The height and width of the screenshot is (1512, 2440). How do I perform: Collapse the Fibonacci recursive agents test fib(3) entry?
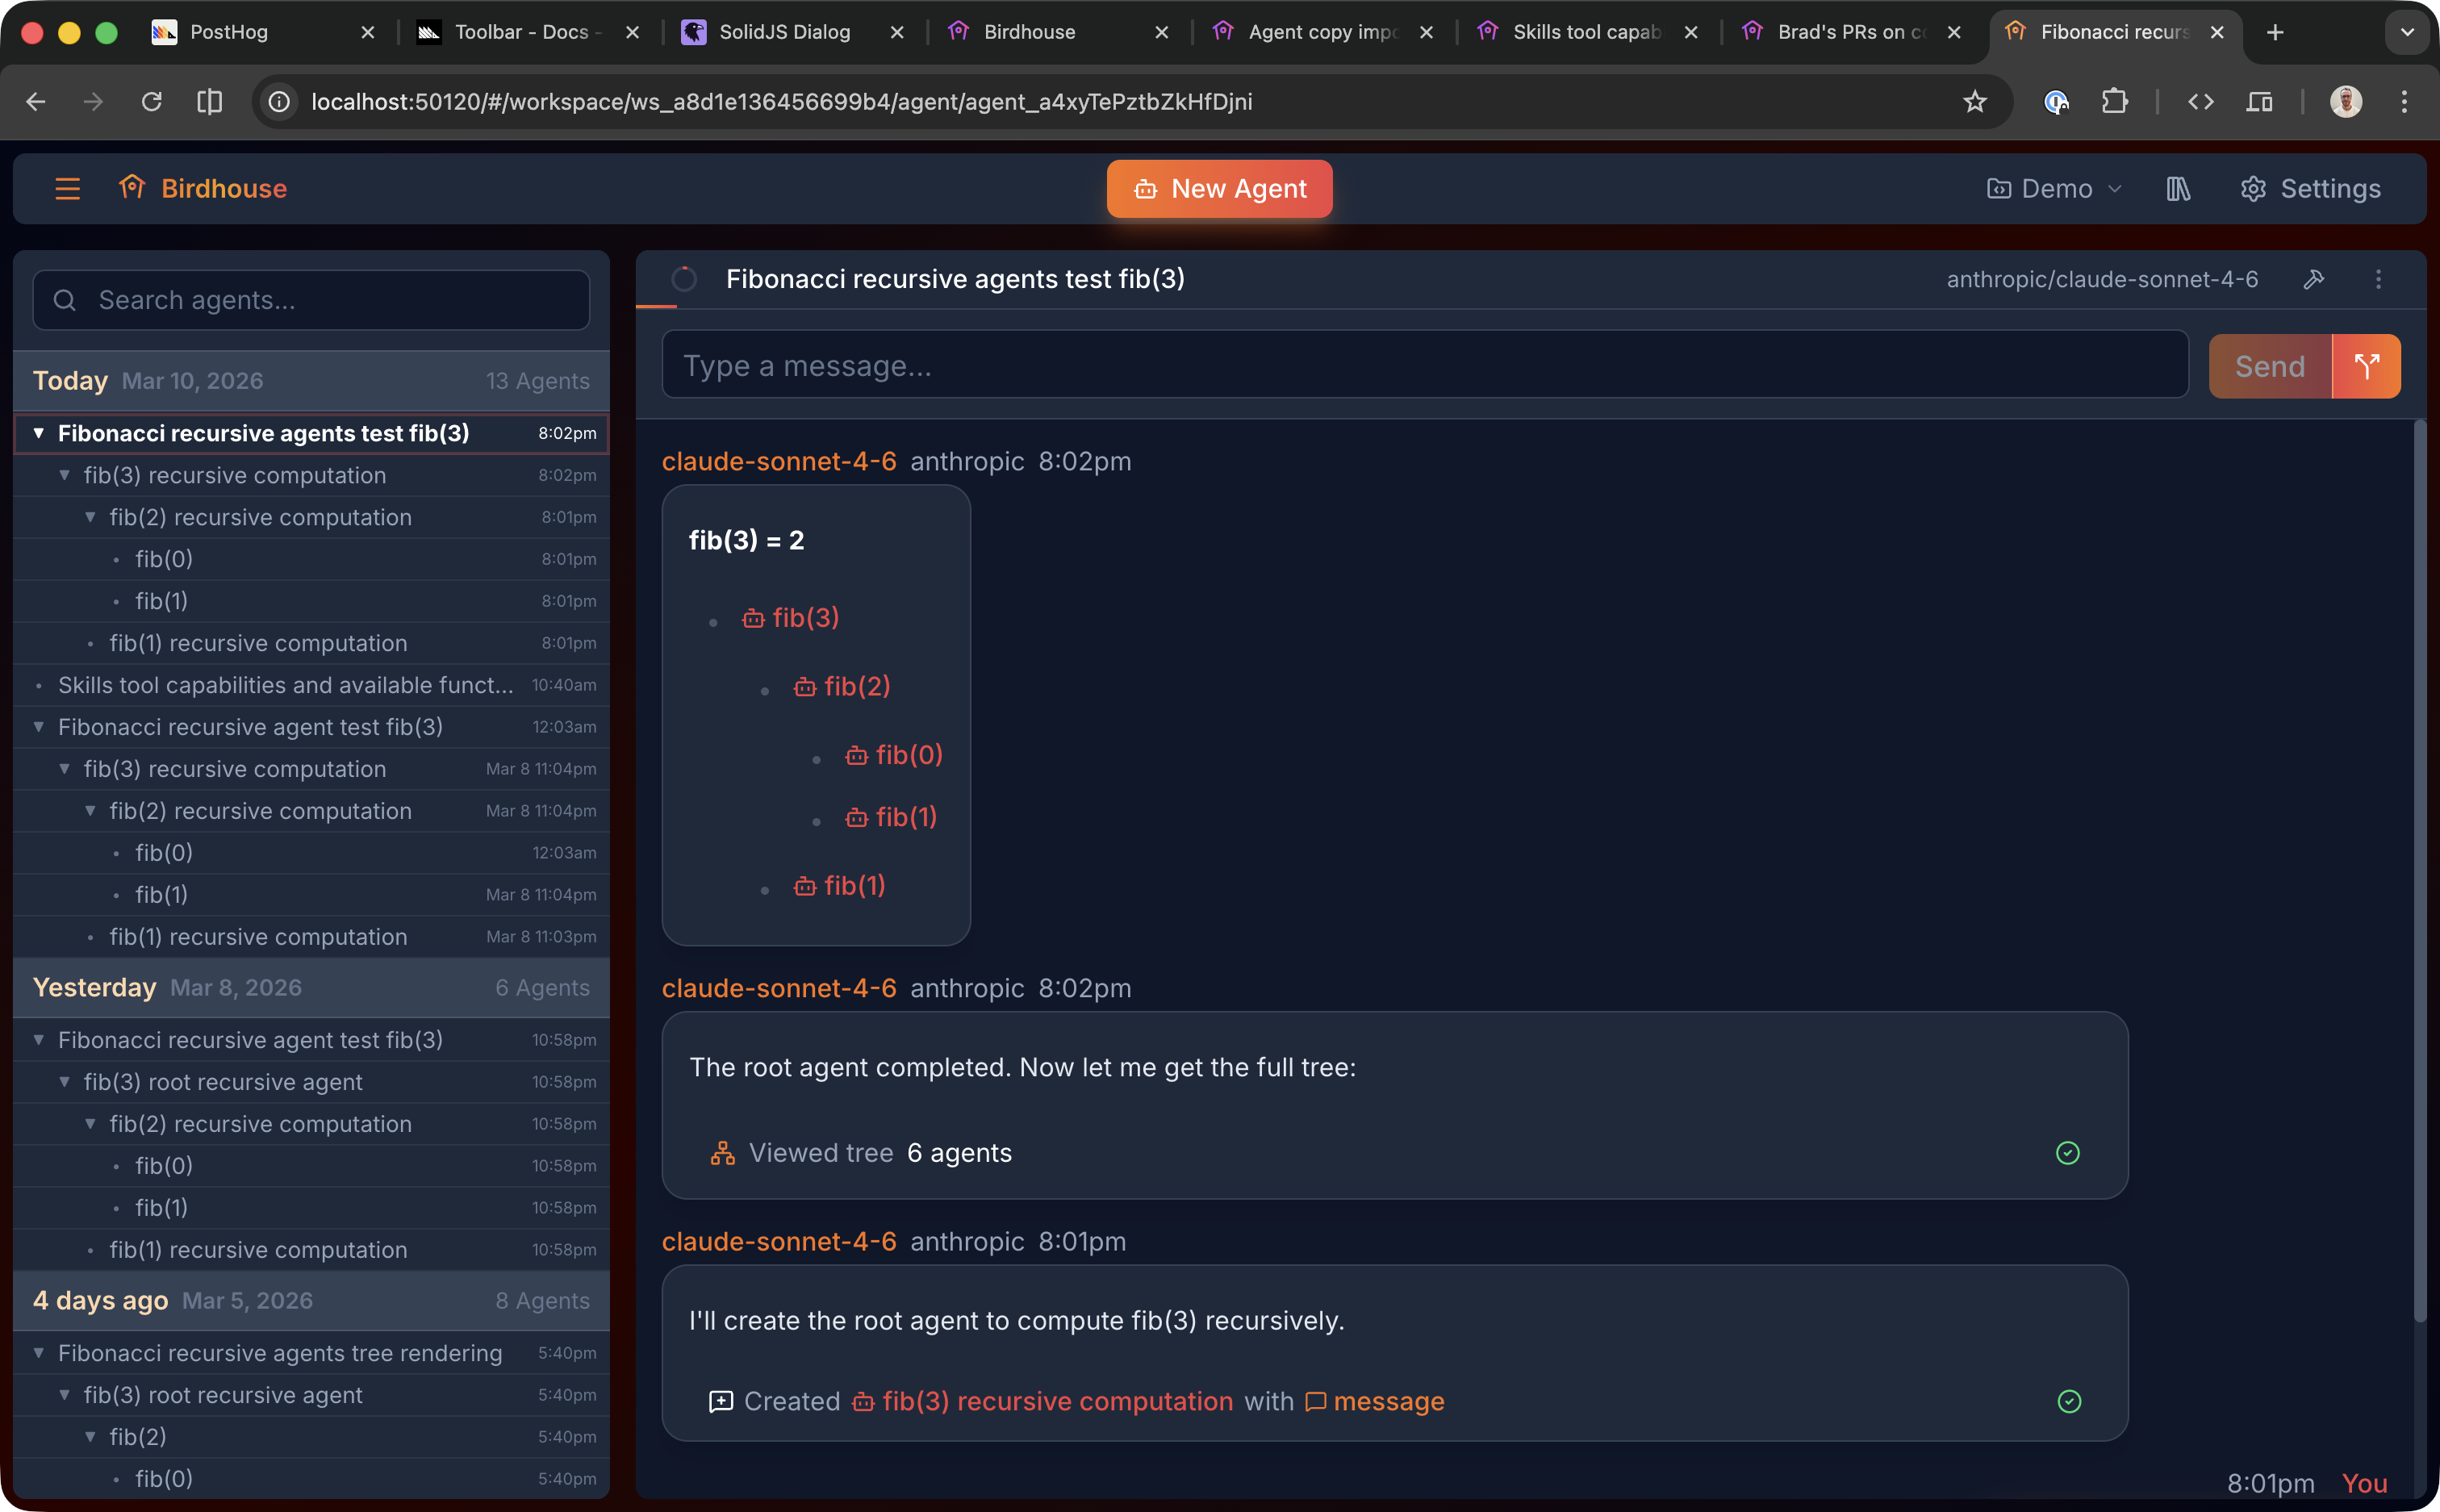tap(38, 433)
